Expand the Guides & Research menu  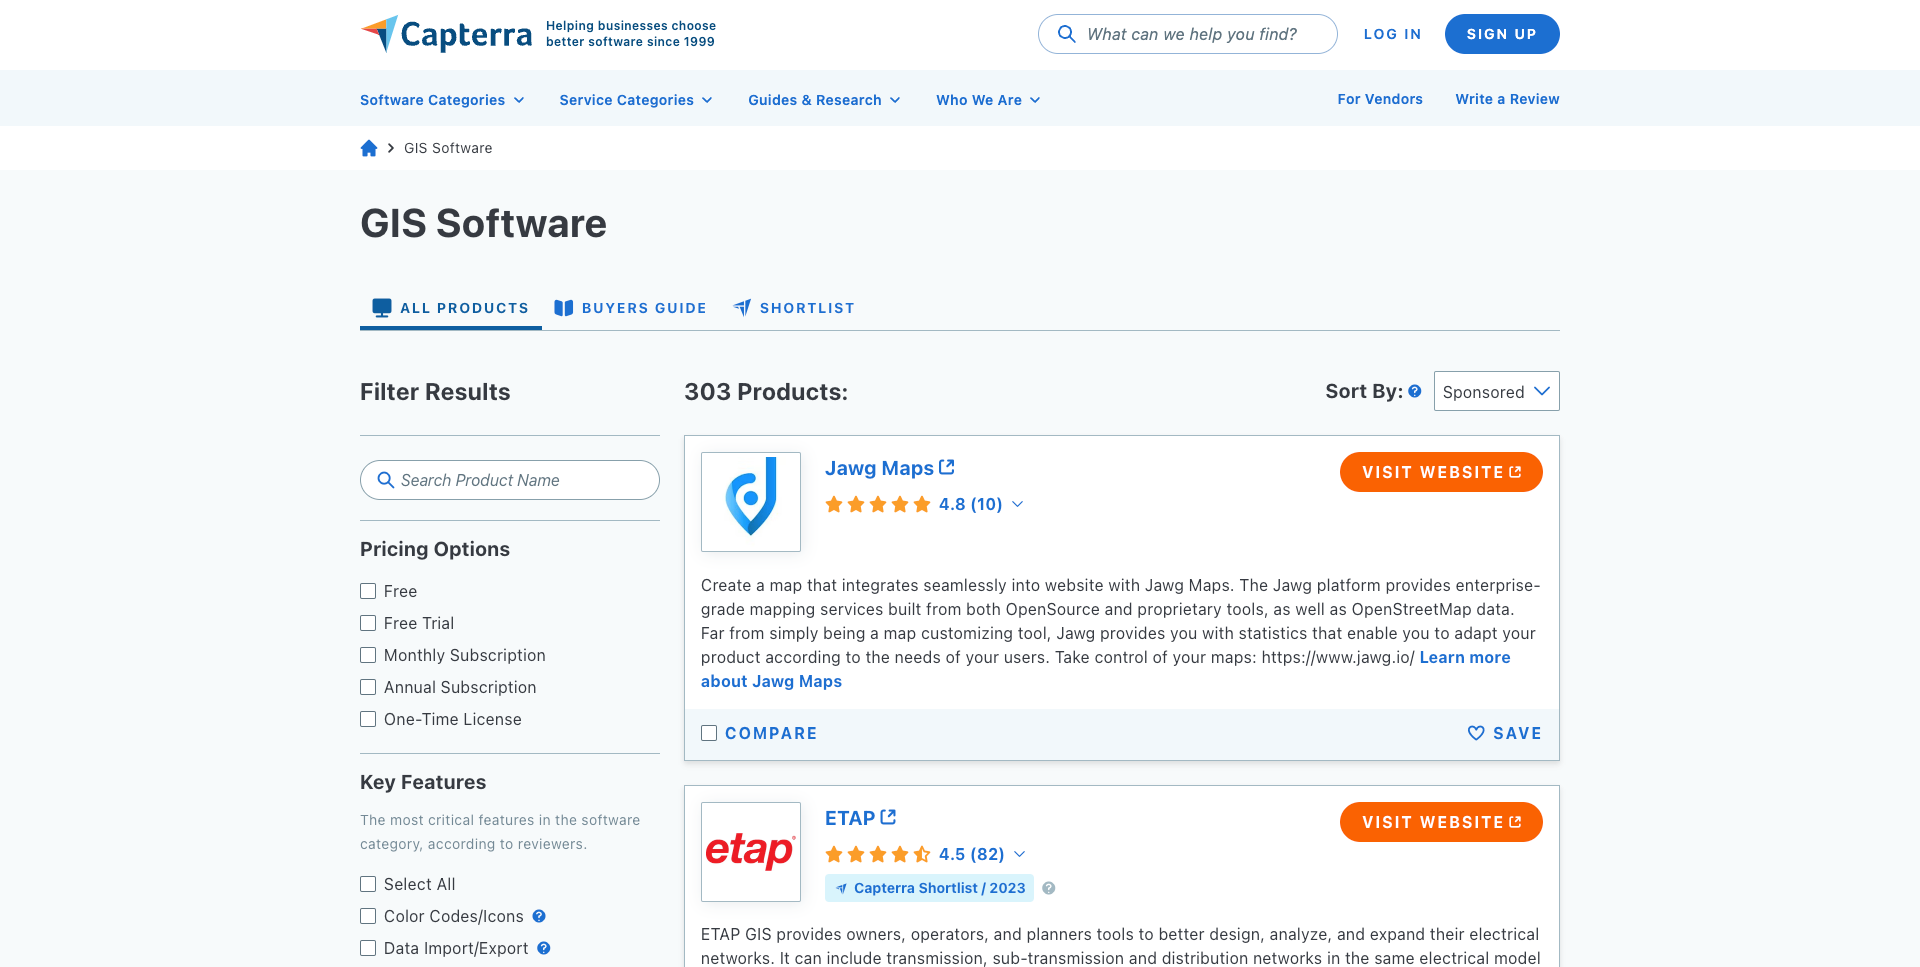click(x=824, y=100)
